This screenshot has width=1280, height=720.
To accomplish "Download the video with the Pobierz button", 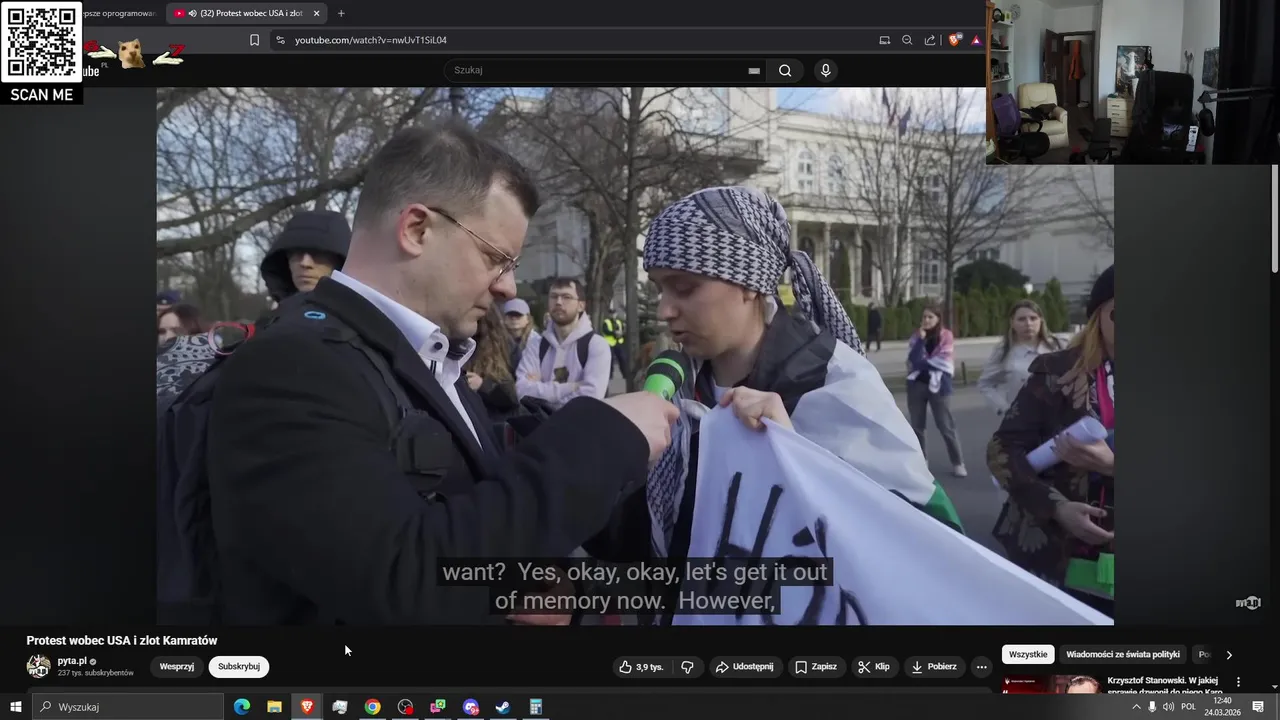I will [933, 667].
